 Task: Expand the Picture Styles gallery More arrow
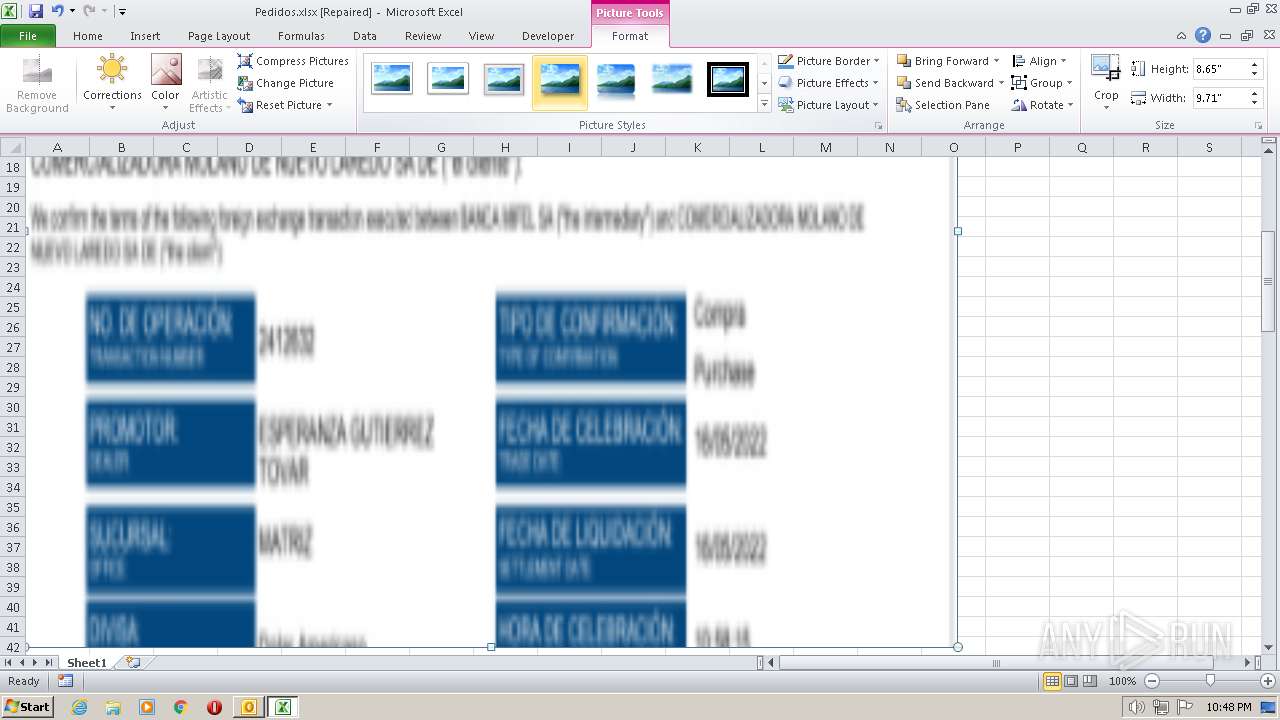tap(765, 104)
